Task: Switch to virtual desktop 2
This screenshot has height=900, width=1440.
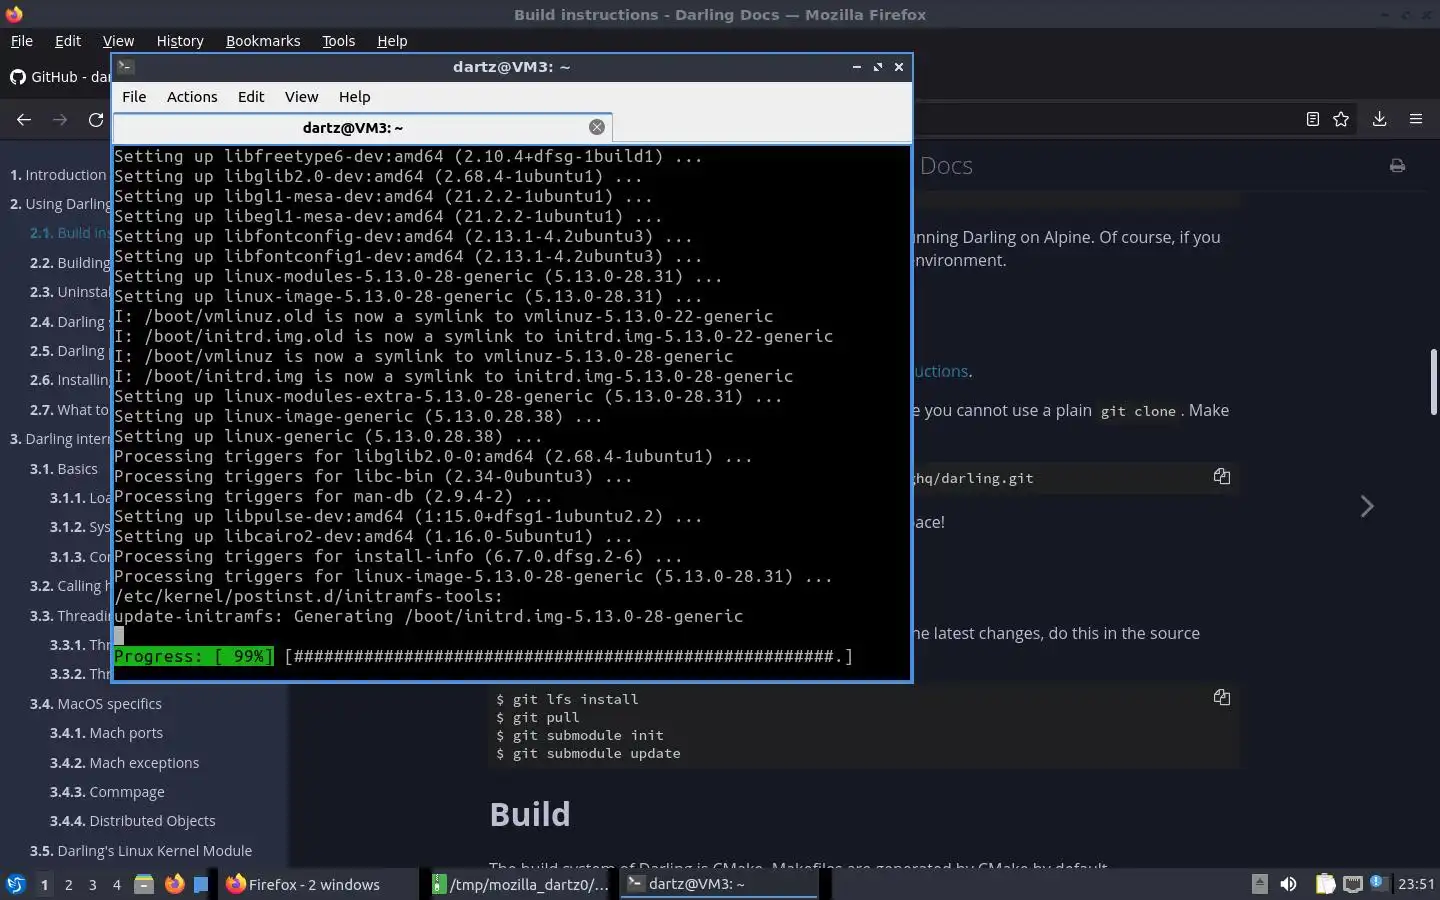Action: pos(68,884)
